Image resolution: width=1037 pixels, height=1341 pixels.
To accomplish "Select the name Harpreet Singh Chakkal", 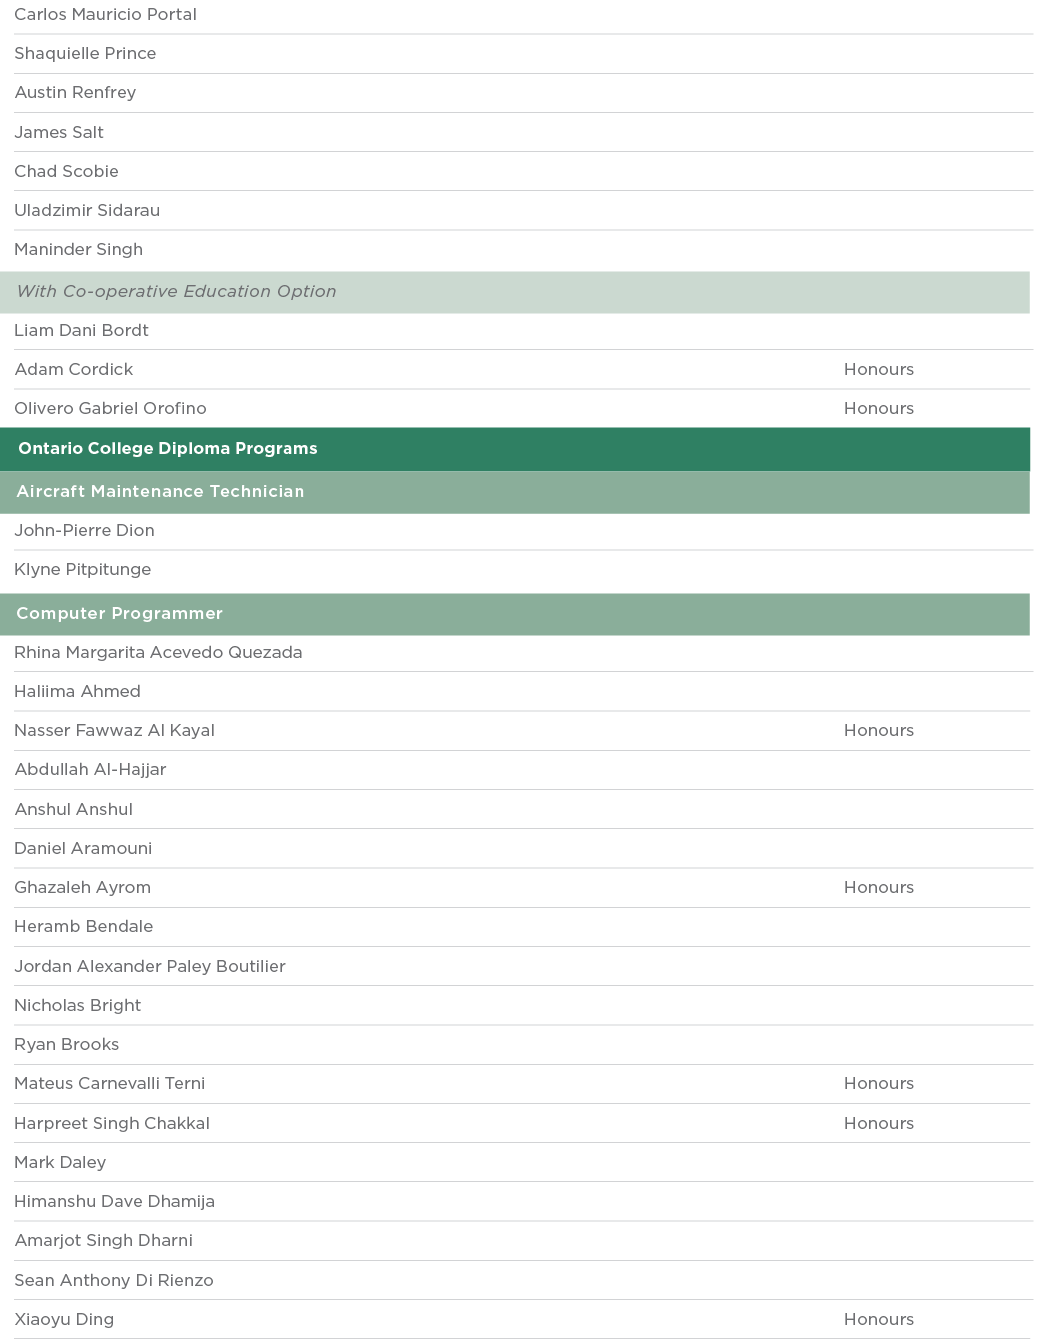I will (112, 1124).
